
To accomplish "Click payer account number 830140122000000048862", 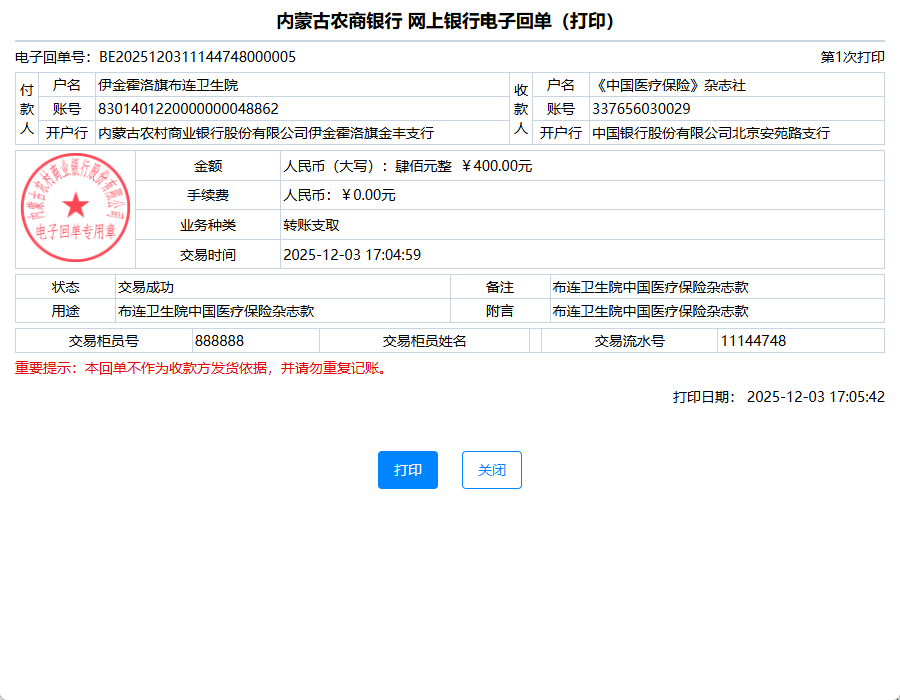I will click(x=188, y=109).
